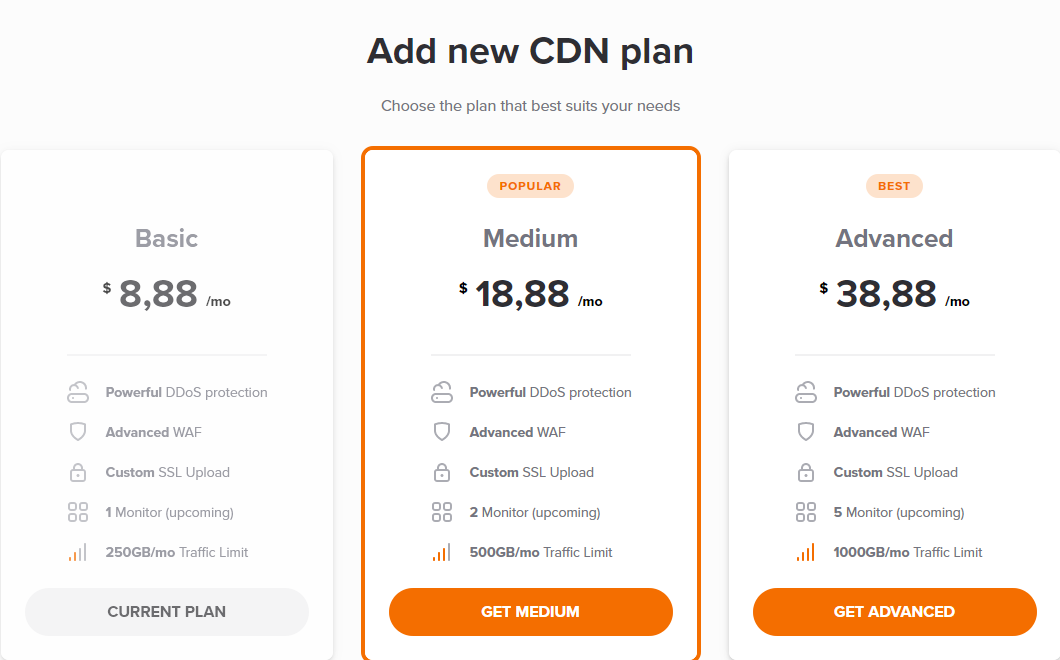Click the BEST badge on Advanced plan
The image size is (1060, 660).
pyautogui.click(x=894, y=186)
